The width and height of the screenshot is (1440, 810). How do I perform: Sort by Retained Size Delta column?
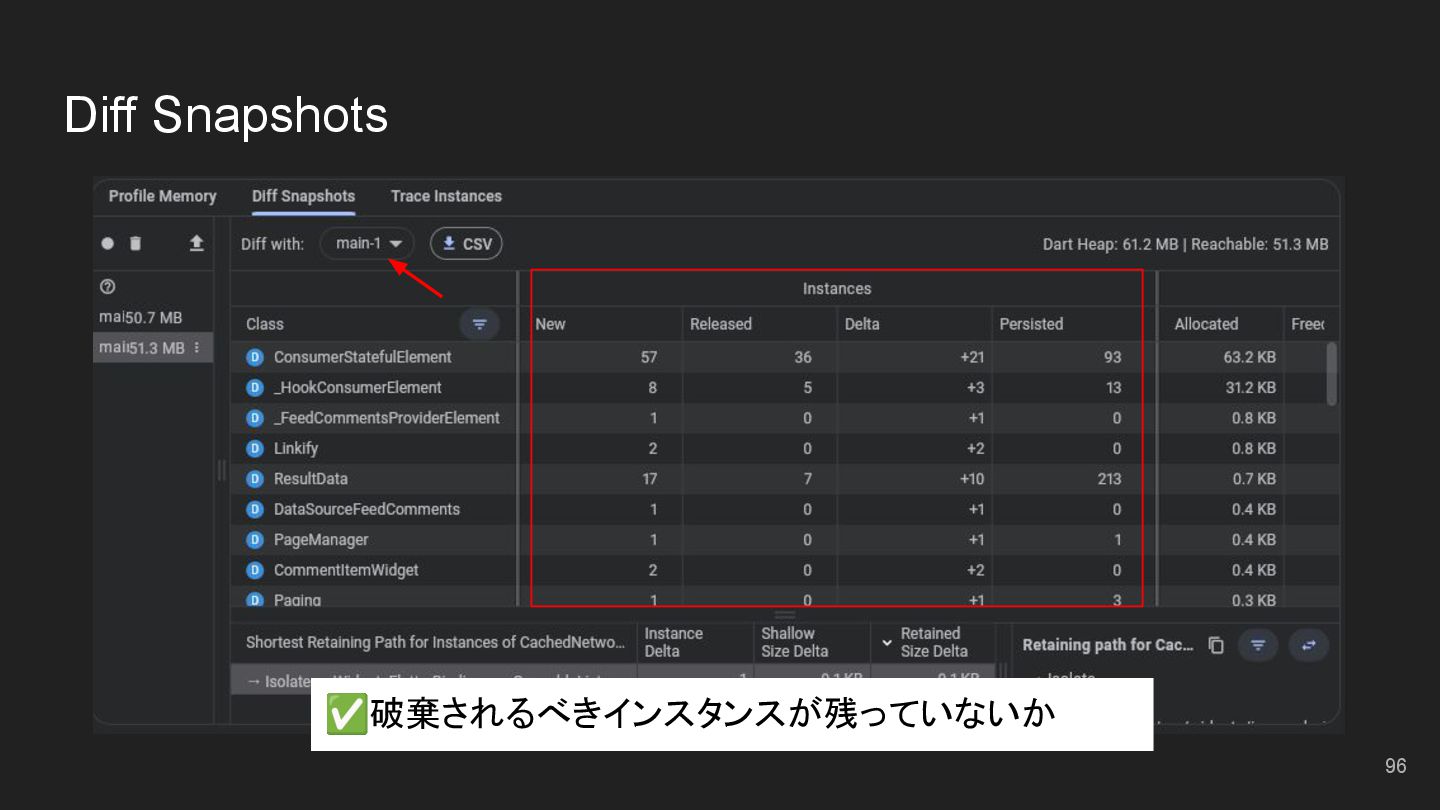point(932,642)
